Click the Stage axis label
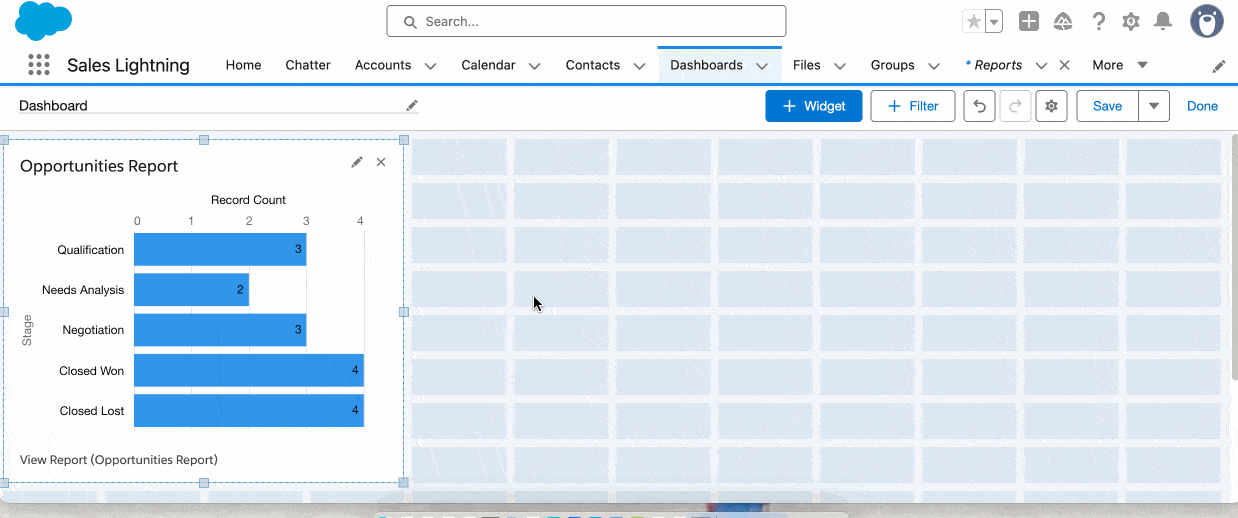This screenshot has height=518, width=1238. coord(27,330)
